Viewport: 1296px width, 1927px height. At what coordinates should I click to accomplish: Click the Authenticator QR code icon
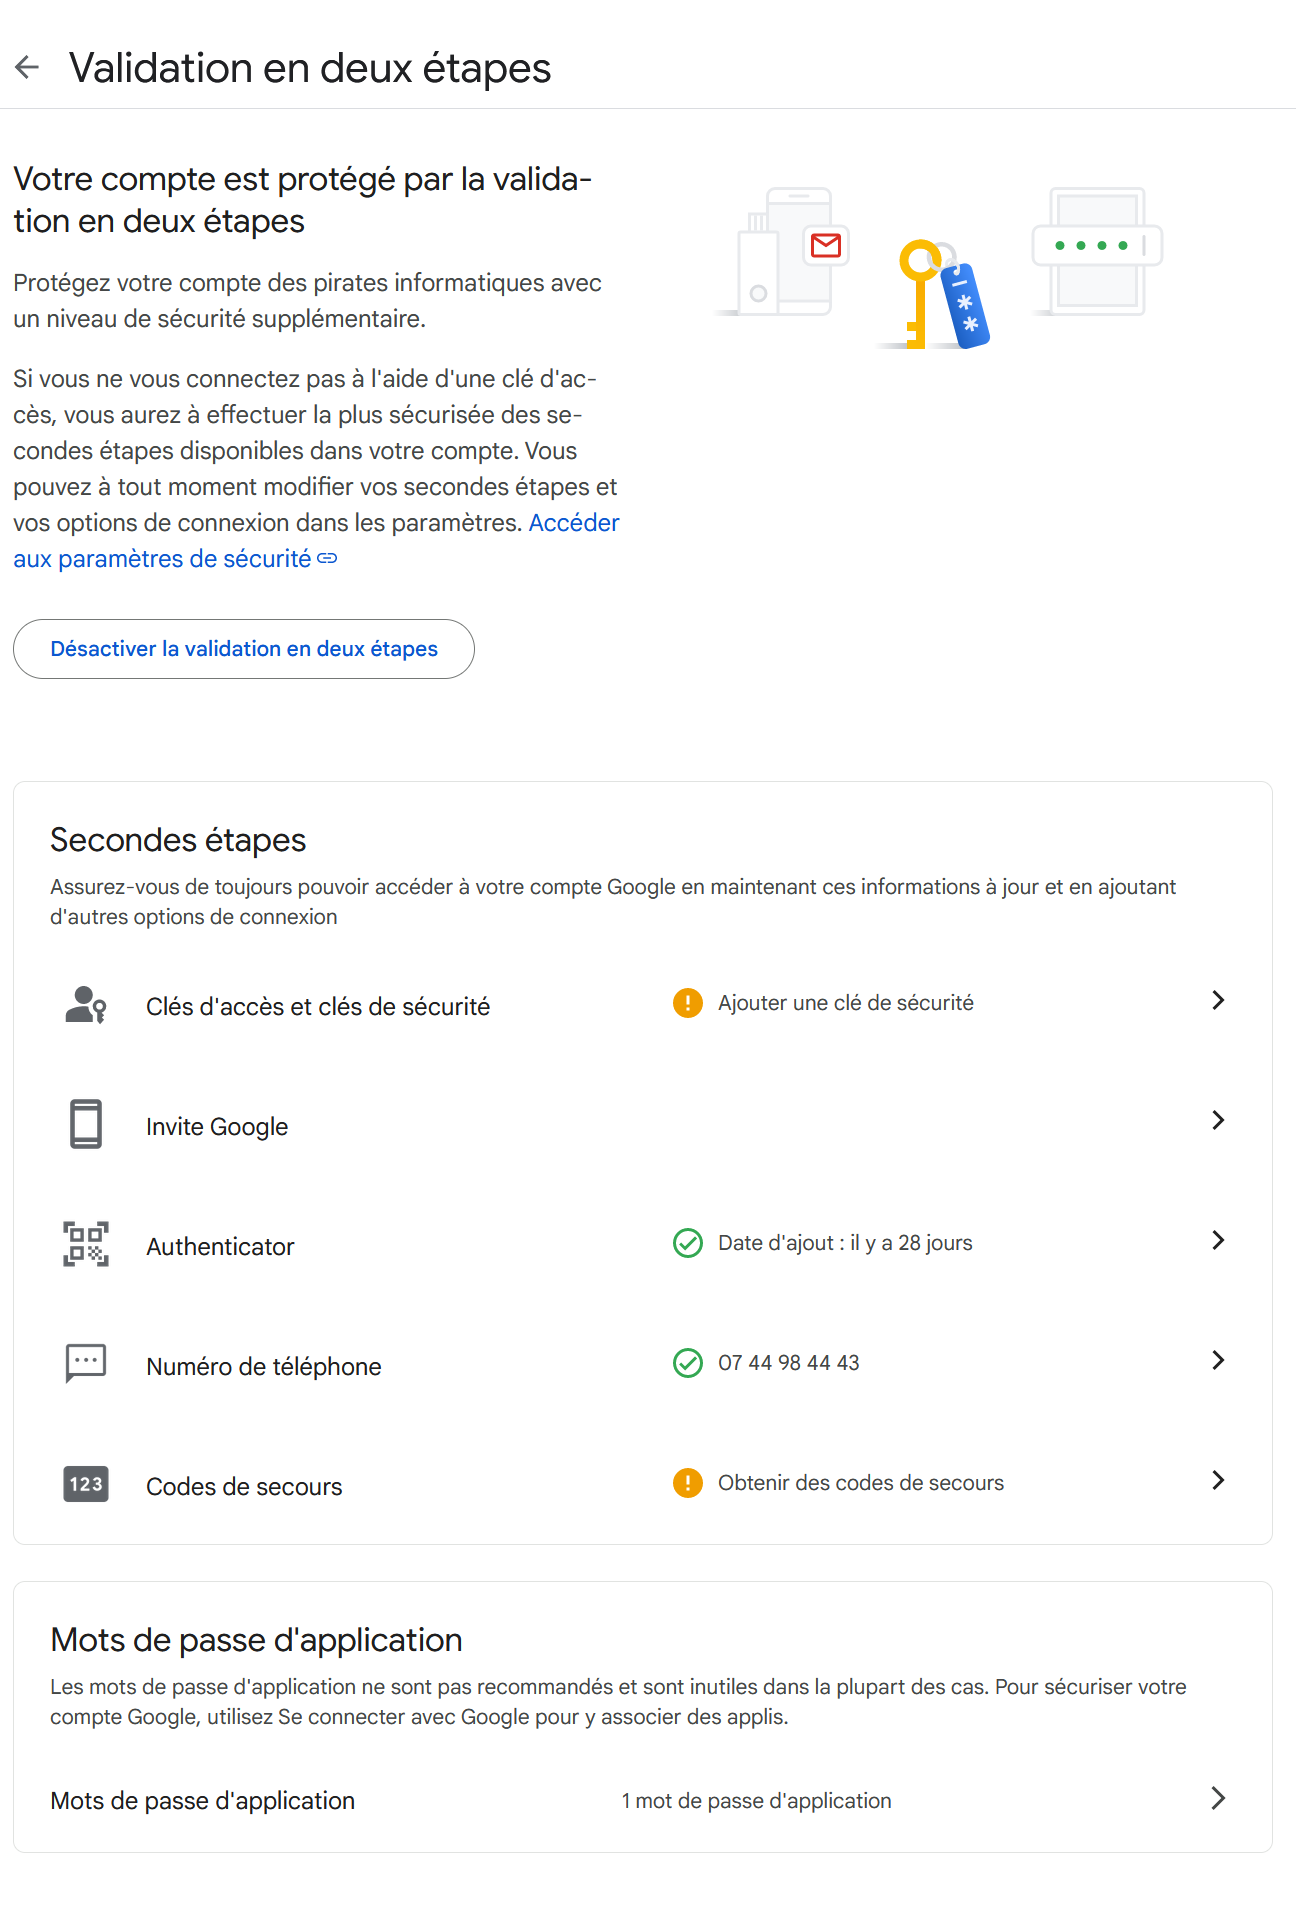(x=86, y=1245)
